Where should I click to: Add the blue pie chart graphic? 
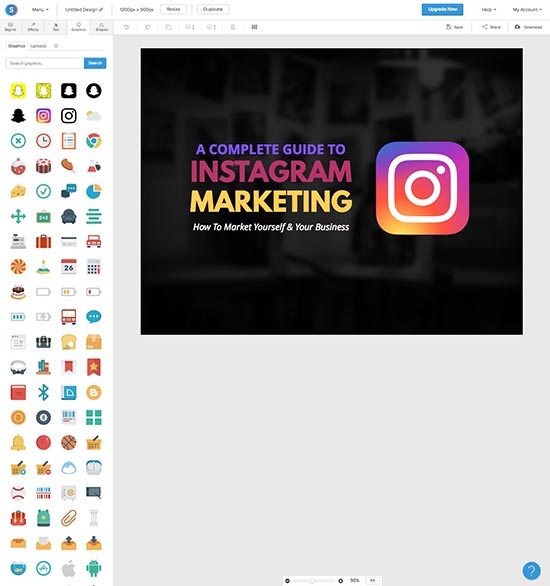94,191
